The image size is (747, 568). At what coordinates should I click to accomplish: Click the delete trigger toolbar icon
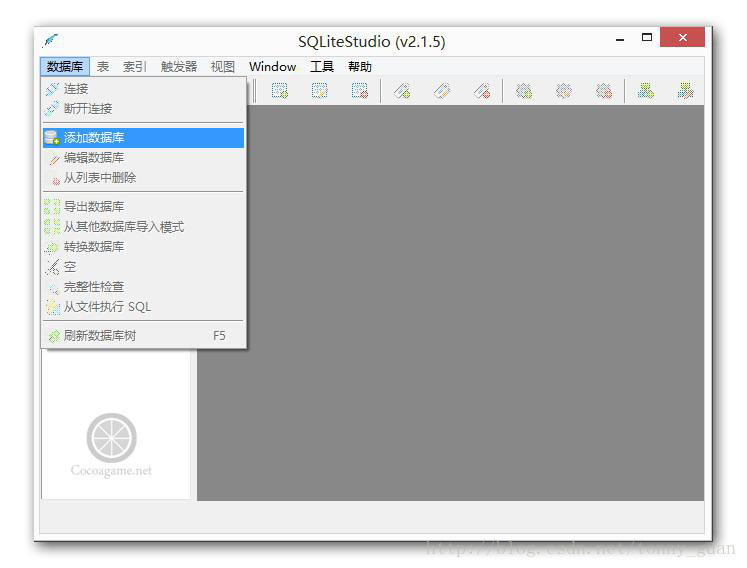604,91
